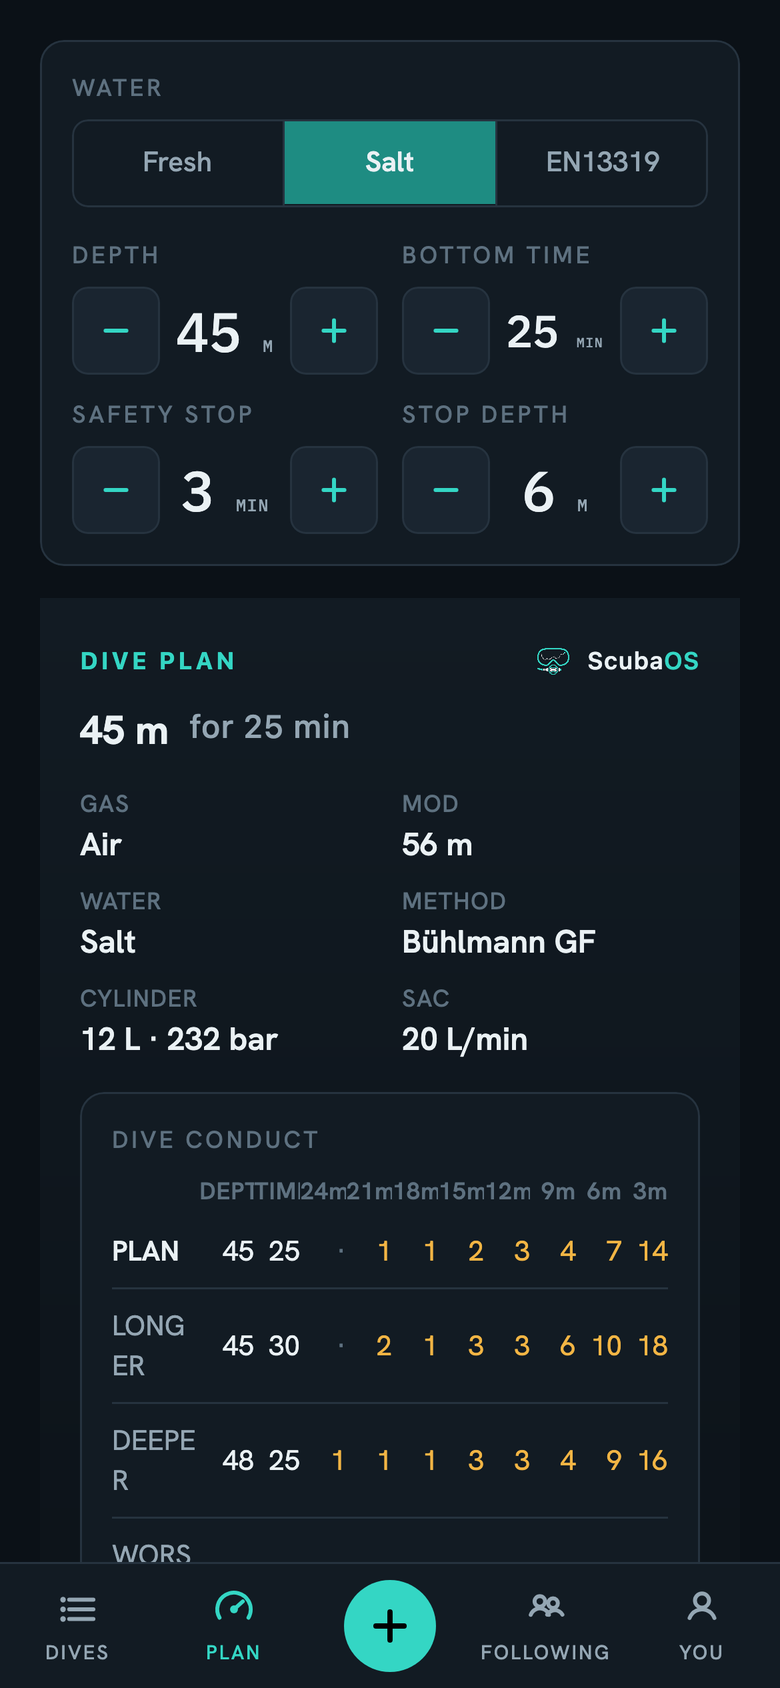The height and width of the screenshot is (1688, 780).
Task: Add a minute to safety stop
Action: 334,490
